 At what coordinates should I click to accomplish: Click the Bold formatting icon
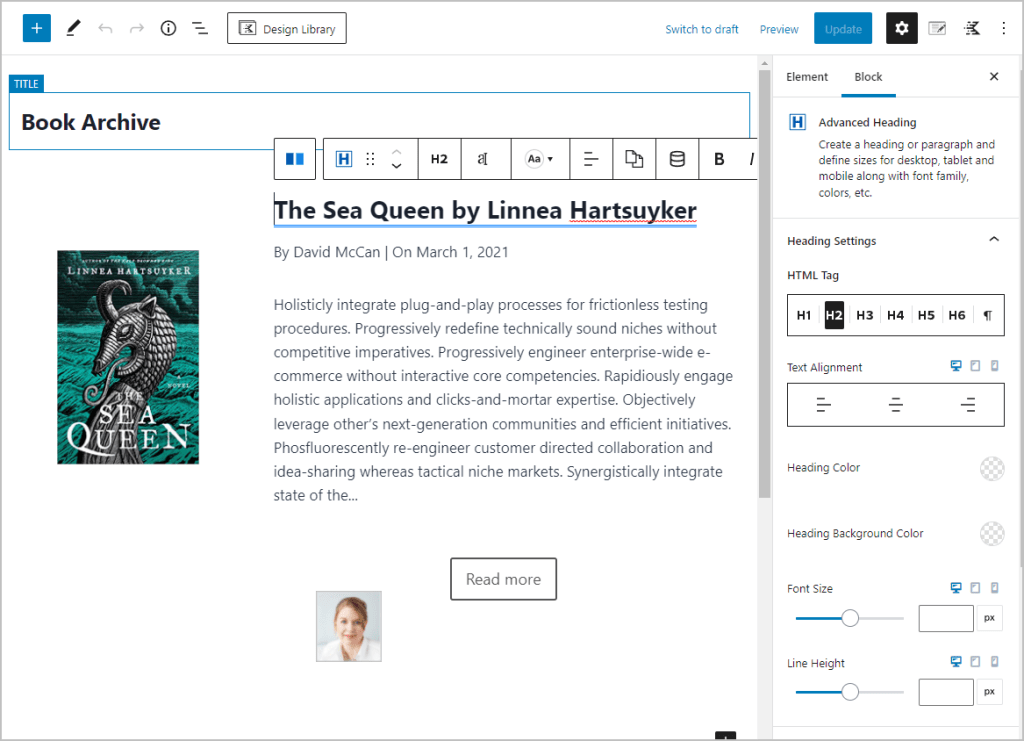[719, 159]
